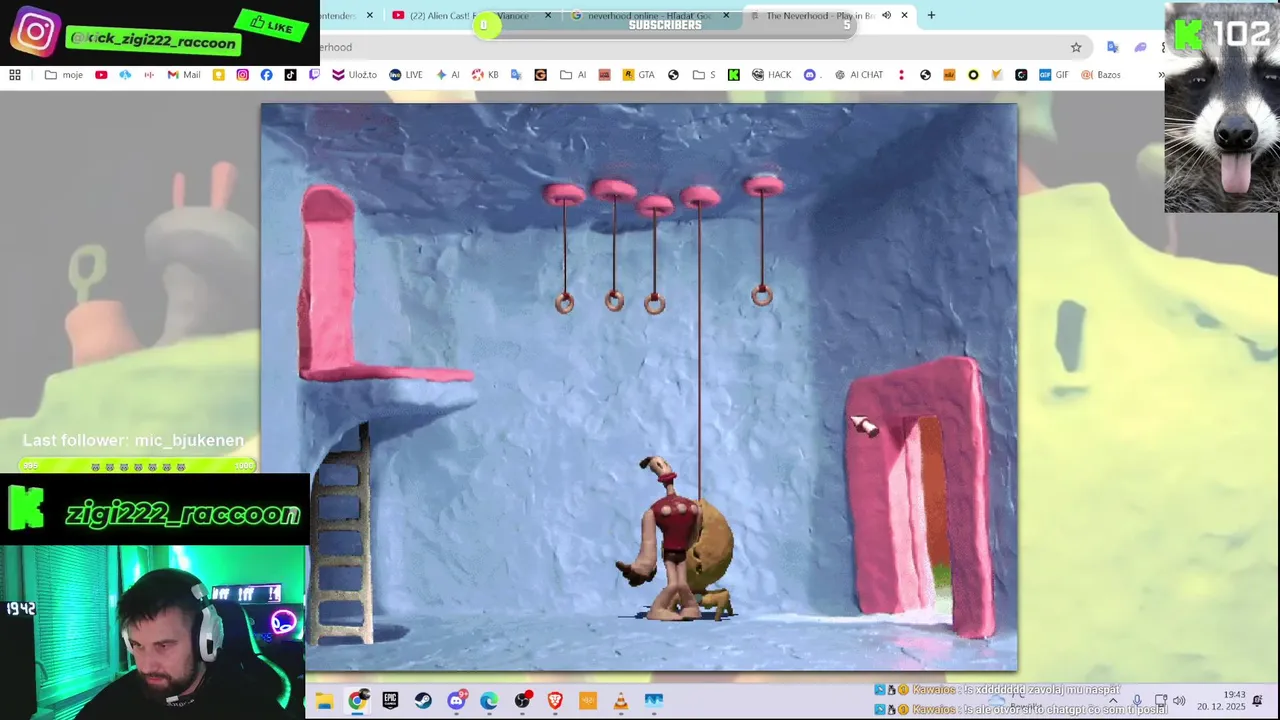The width and height of the screenshot is (1280, 720).
Task: Click the pink doorway in the game
Action: point(920,500)
